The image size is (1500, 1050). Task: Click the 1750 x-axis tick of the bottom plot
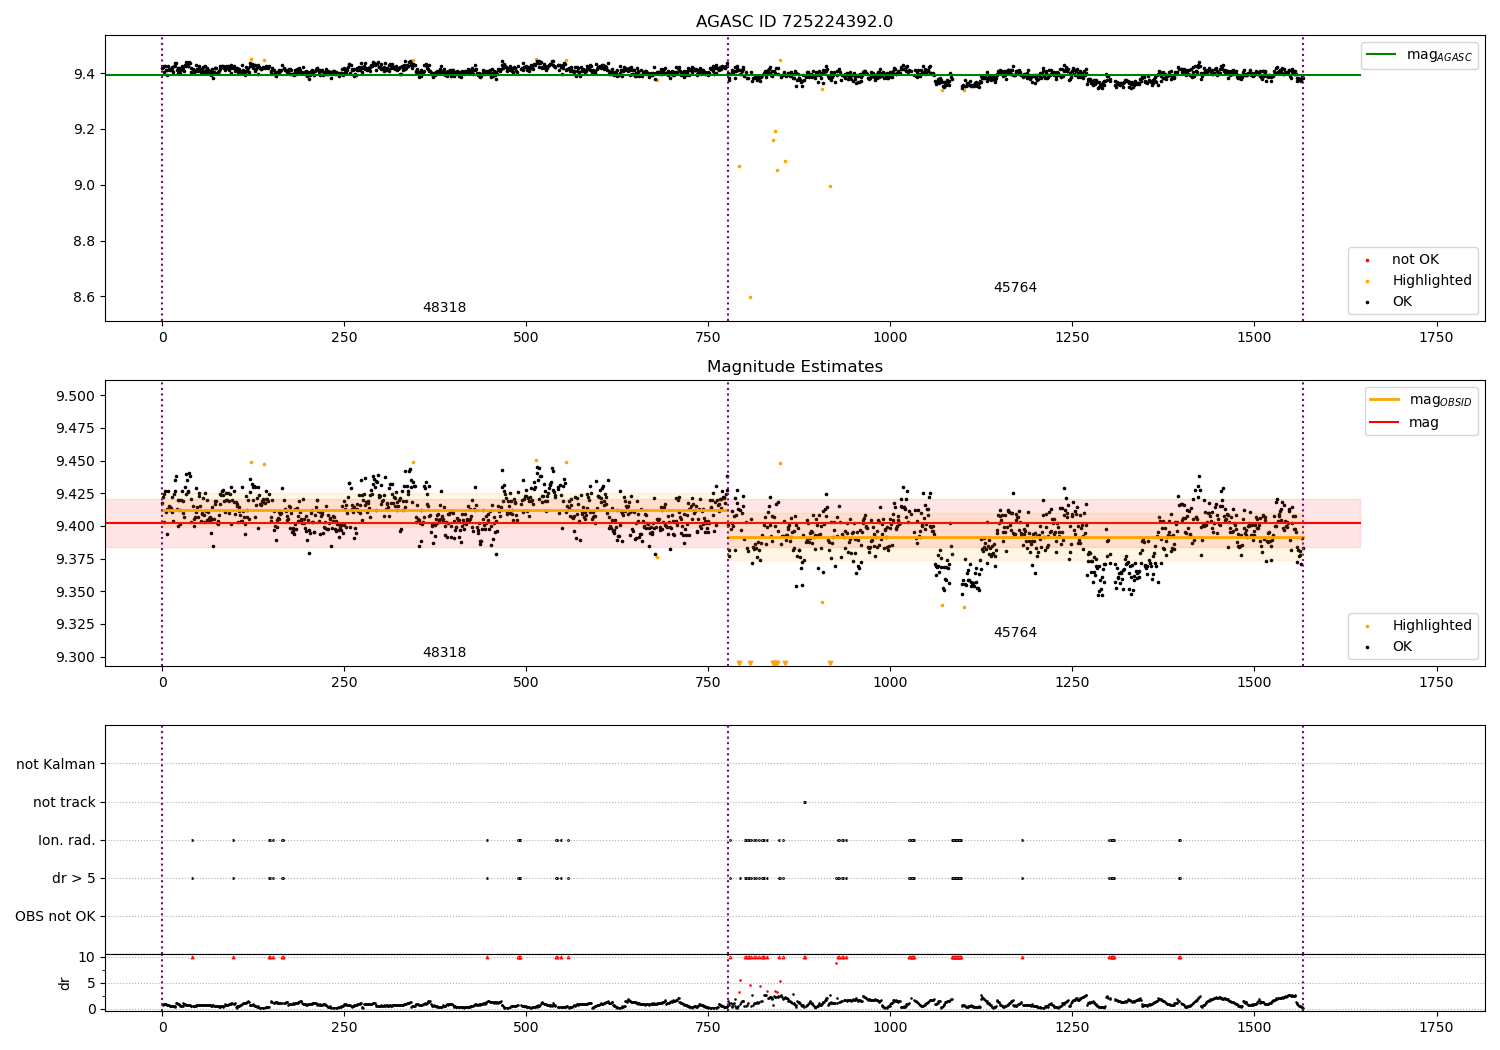pos(1436,1027)
